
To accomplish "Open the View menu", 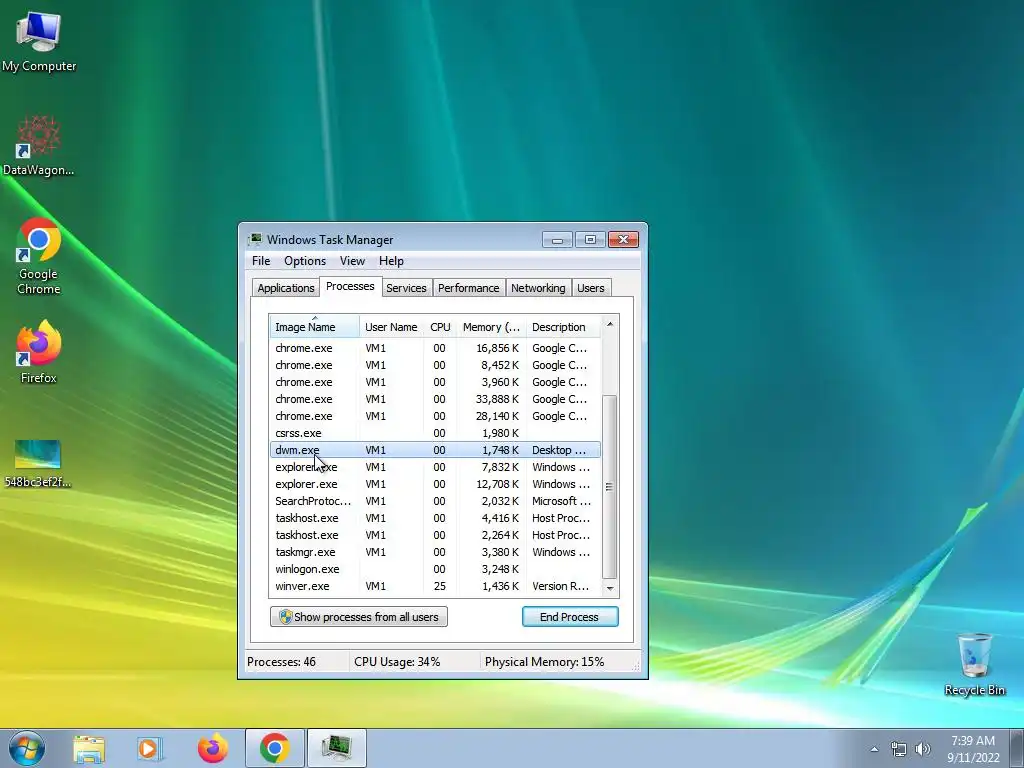I will 352,261.
